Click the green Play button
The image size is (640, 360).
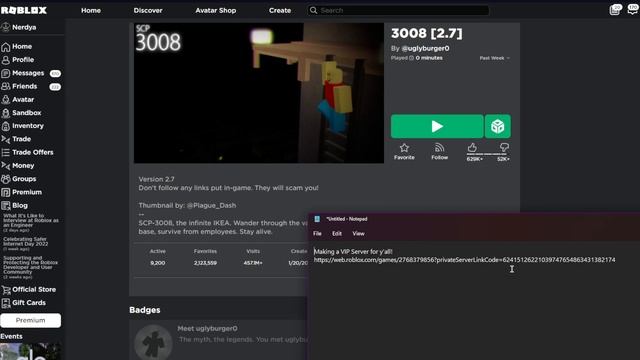tap(437, 126)
